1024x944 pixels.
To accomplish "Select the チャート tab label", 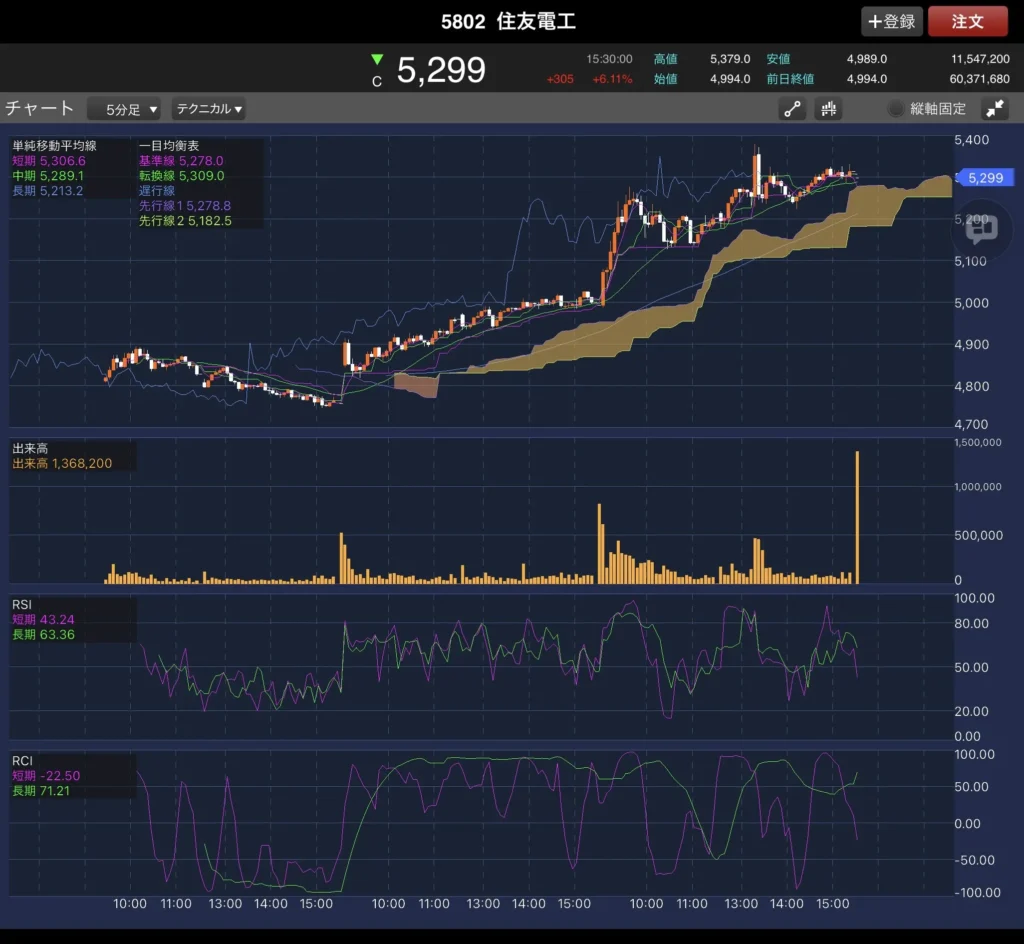I will 40,108.
